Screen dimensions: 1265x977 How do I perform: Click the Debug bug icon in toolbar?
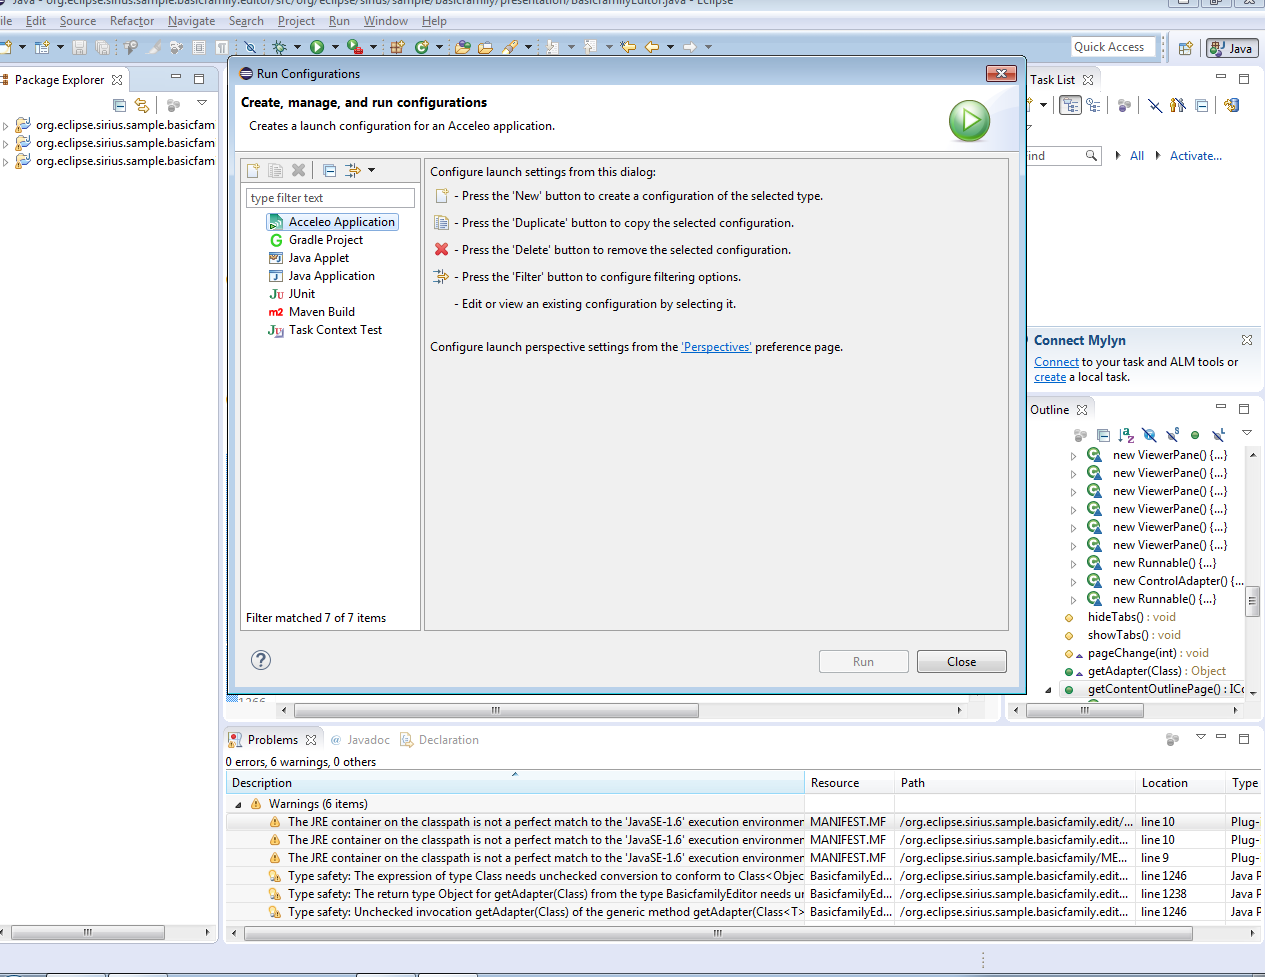[280, 47]
